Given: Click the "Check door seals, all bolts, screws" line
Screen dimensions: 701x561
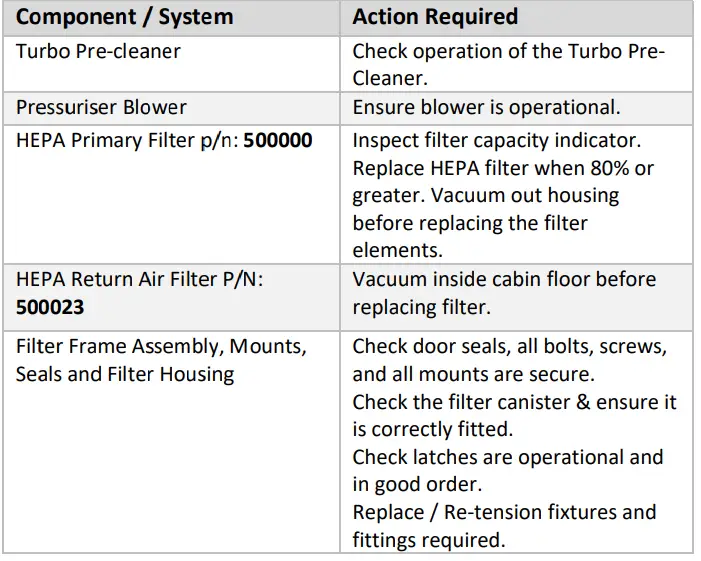Looking at the screenshot, I should point(510,347).
